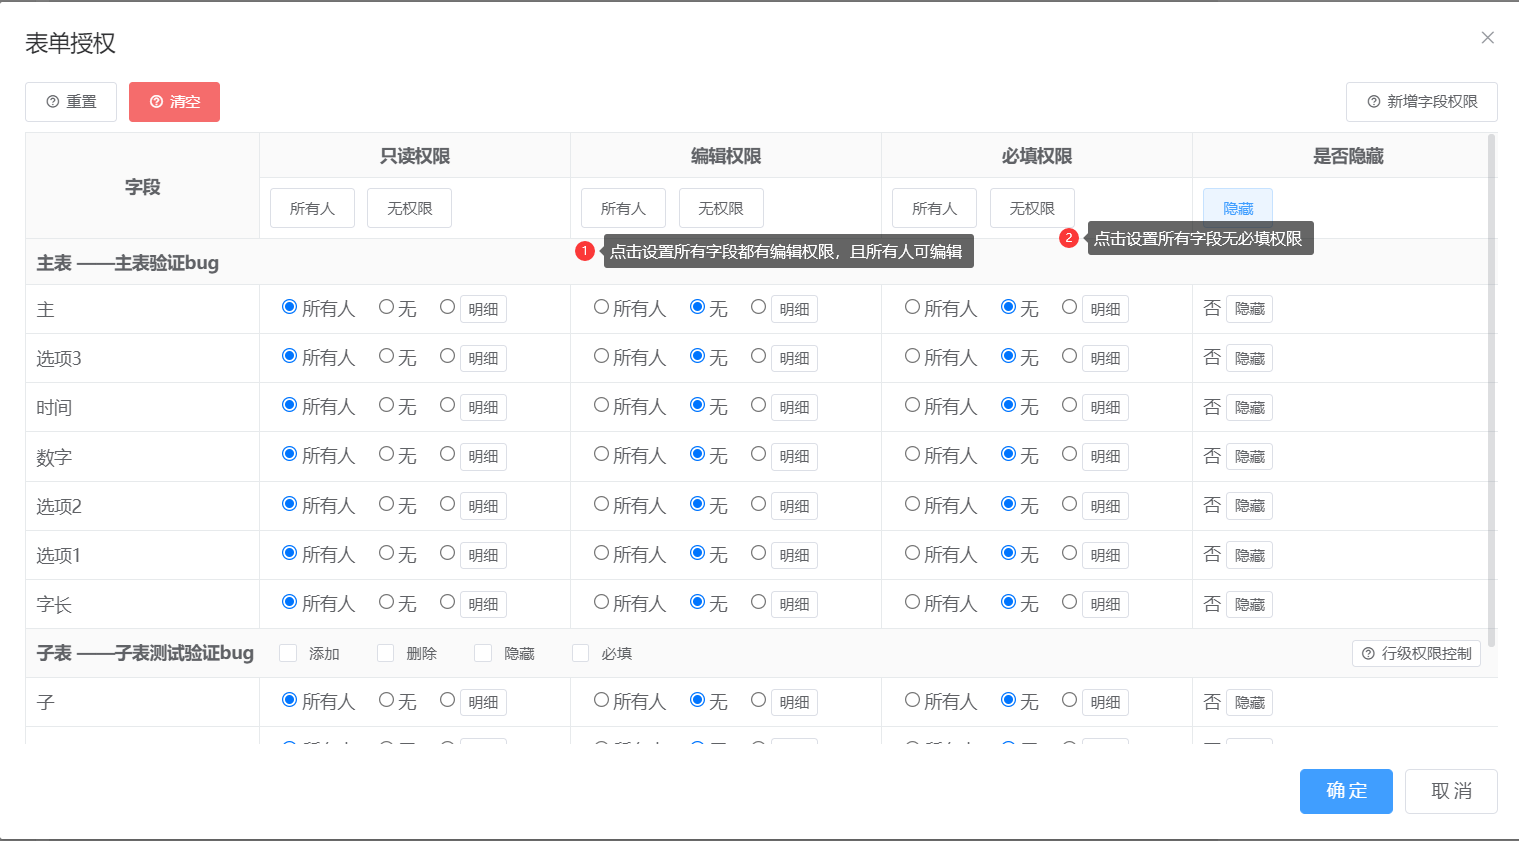
Task: Open 明细 required details for 选项2 field
Action: tap(1105, 506)
